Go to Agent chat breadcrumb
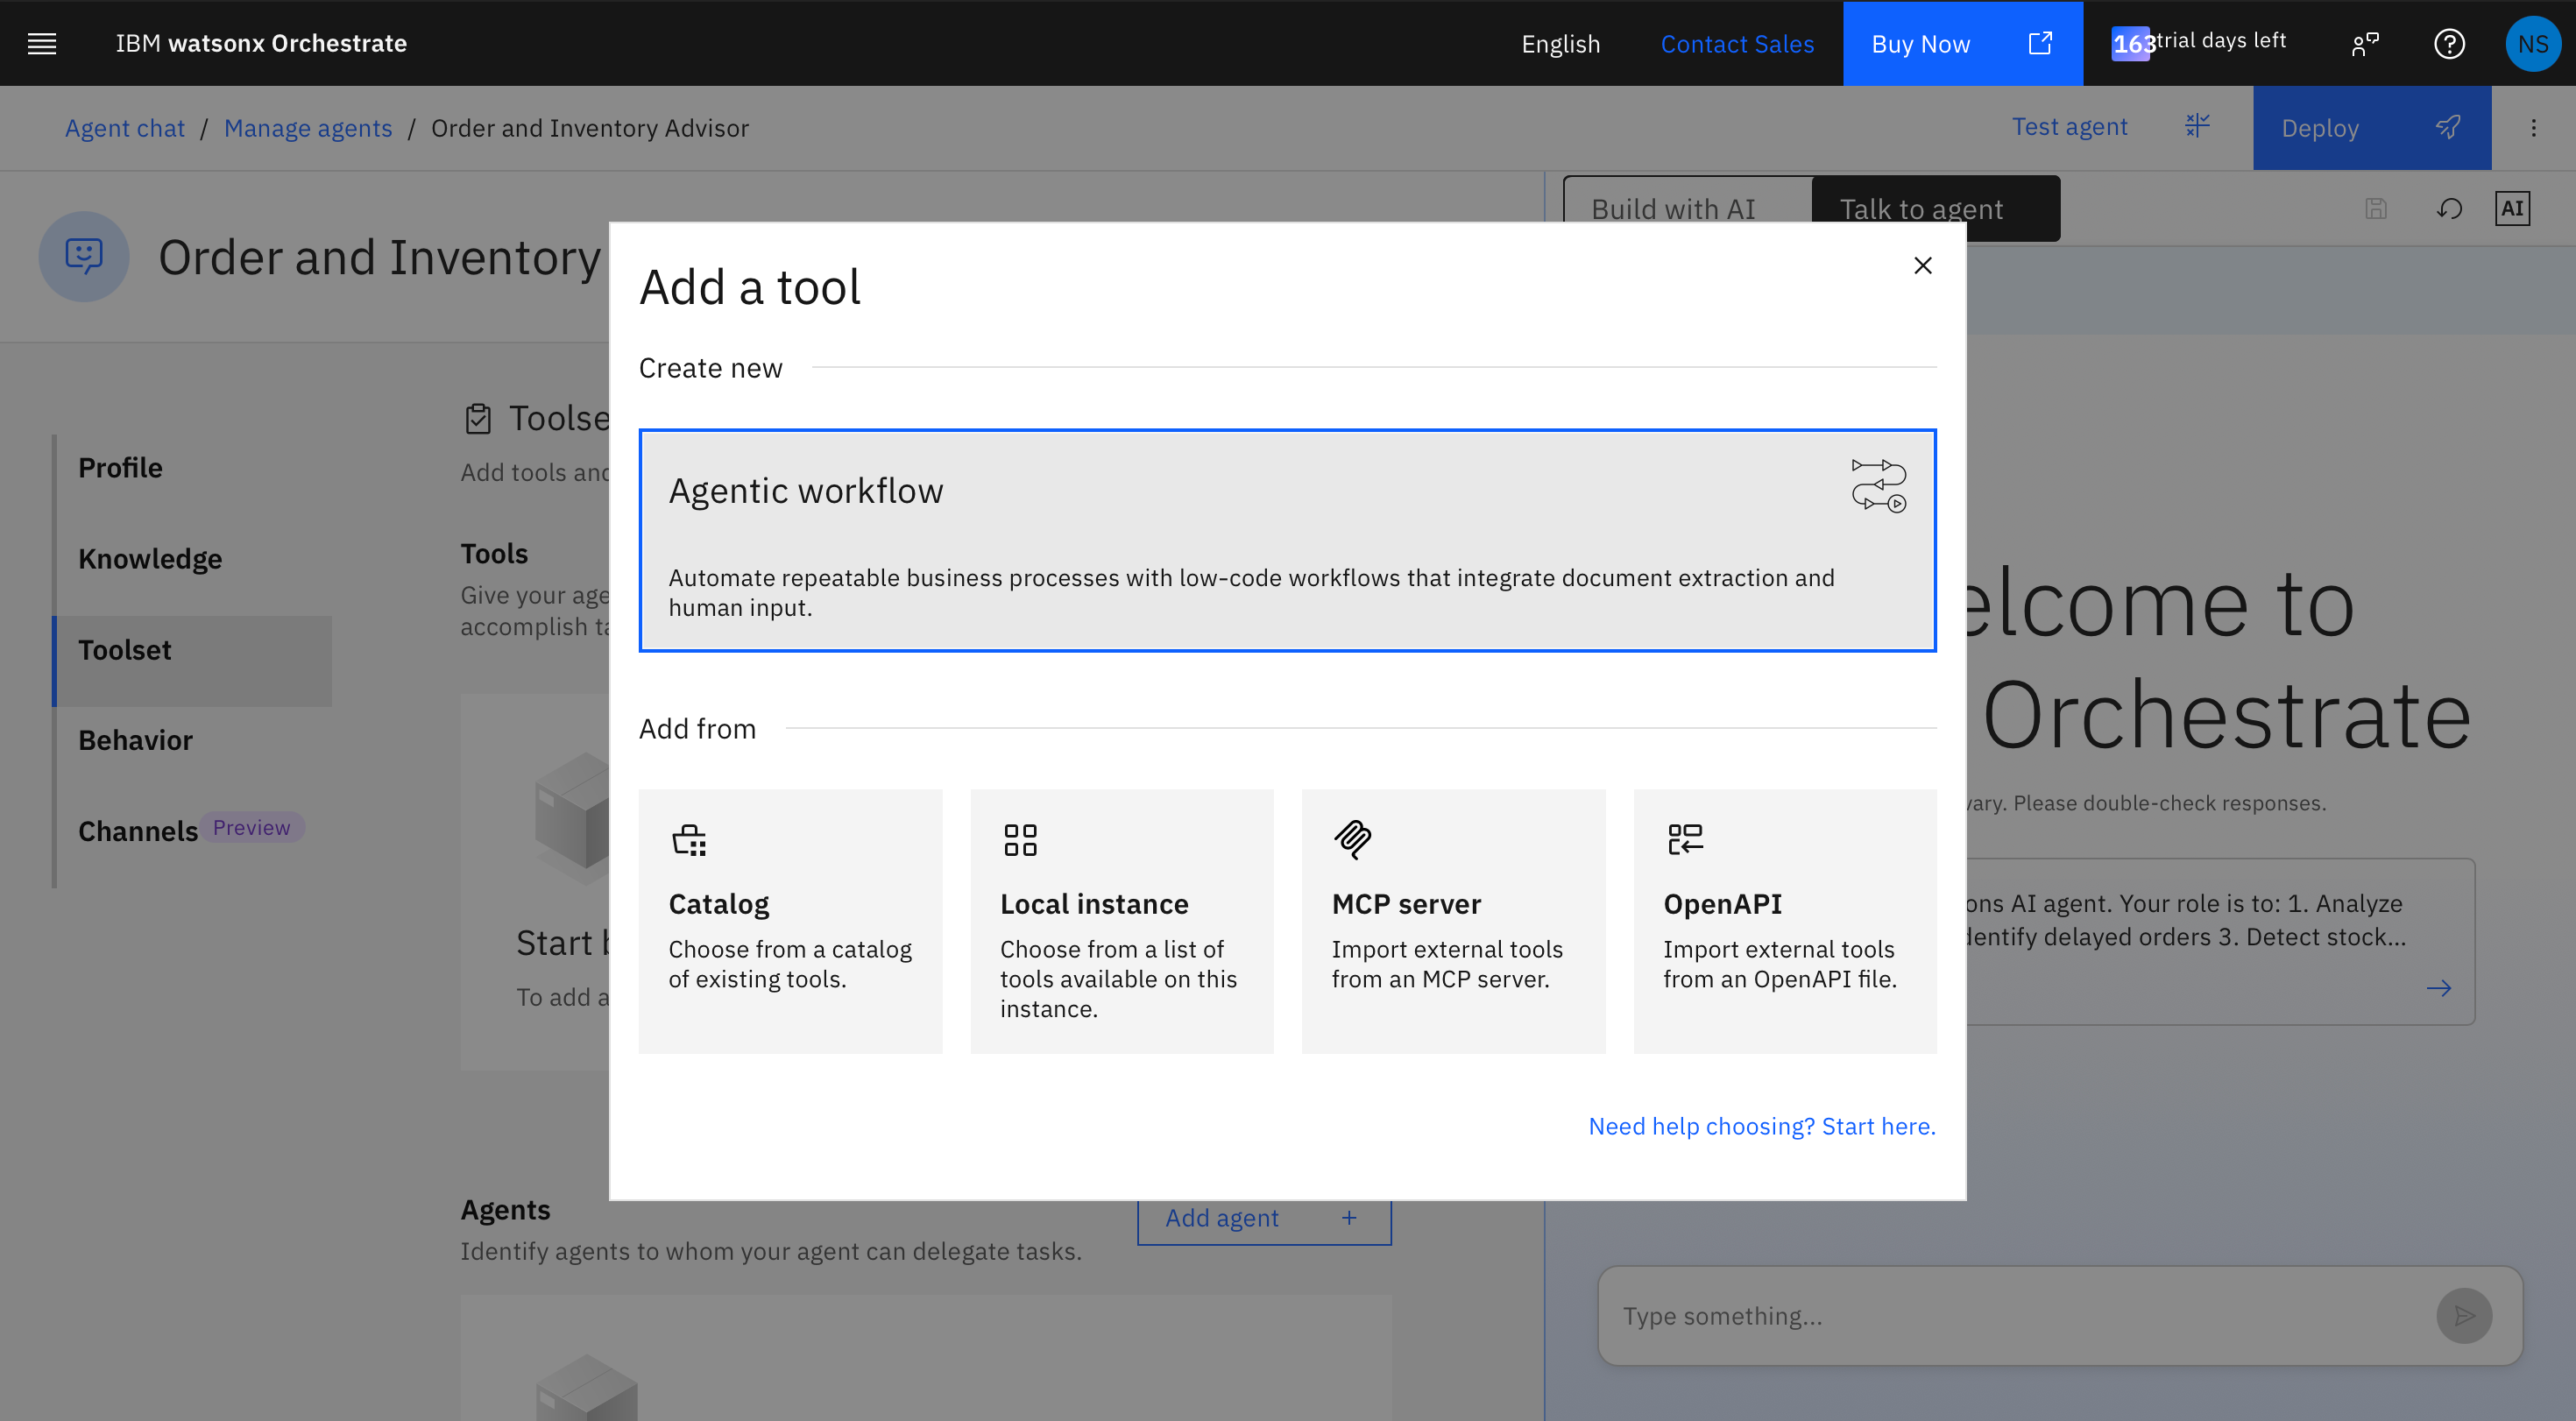The image size is (2576, 1421). [x=125, y=128]
